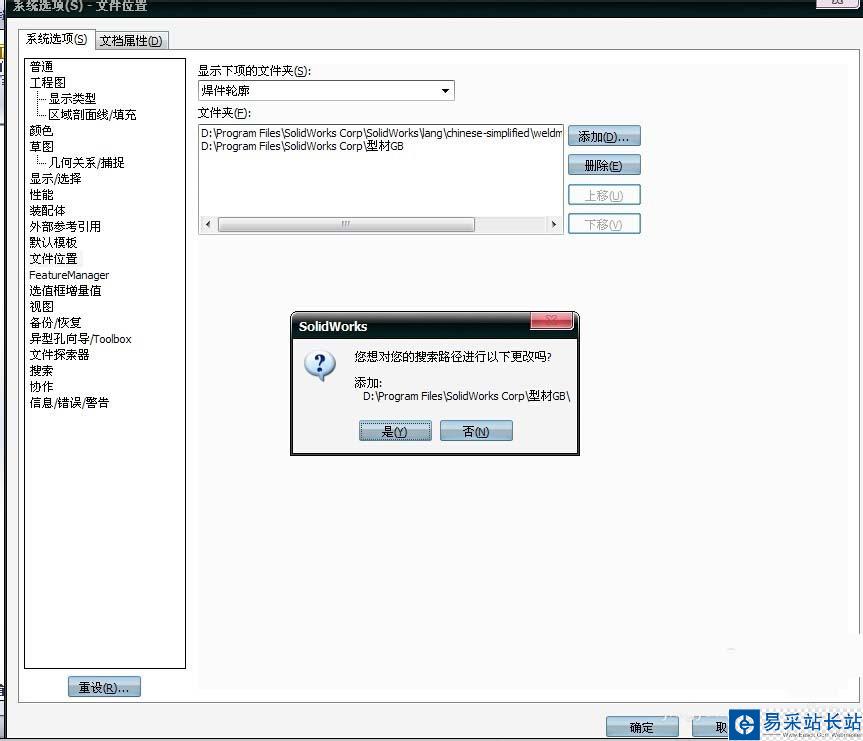This screenshot has width=863, height=741.
Task: Select 备份/恢复 option
Action: pos(55,323)
